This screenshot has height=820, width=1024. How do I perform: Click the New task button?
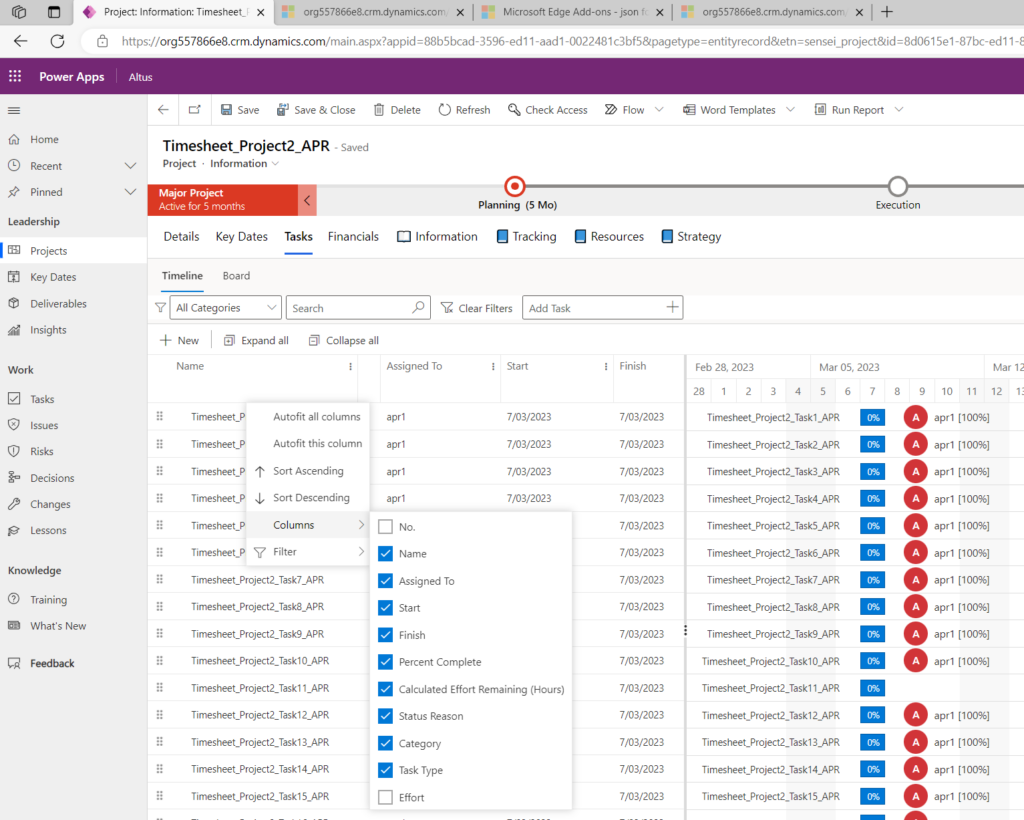(179, 340)
